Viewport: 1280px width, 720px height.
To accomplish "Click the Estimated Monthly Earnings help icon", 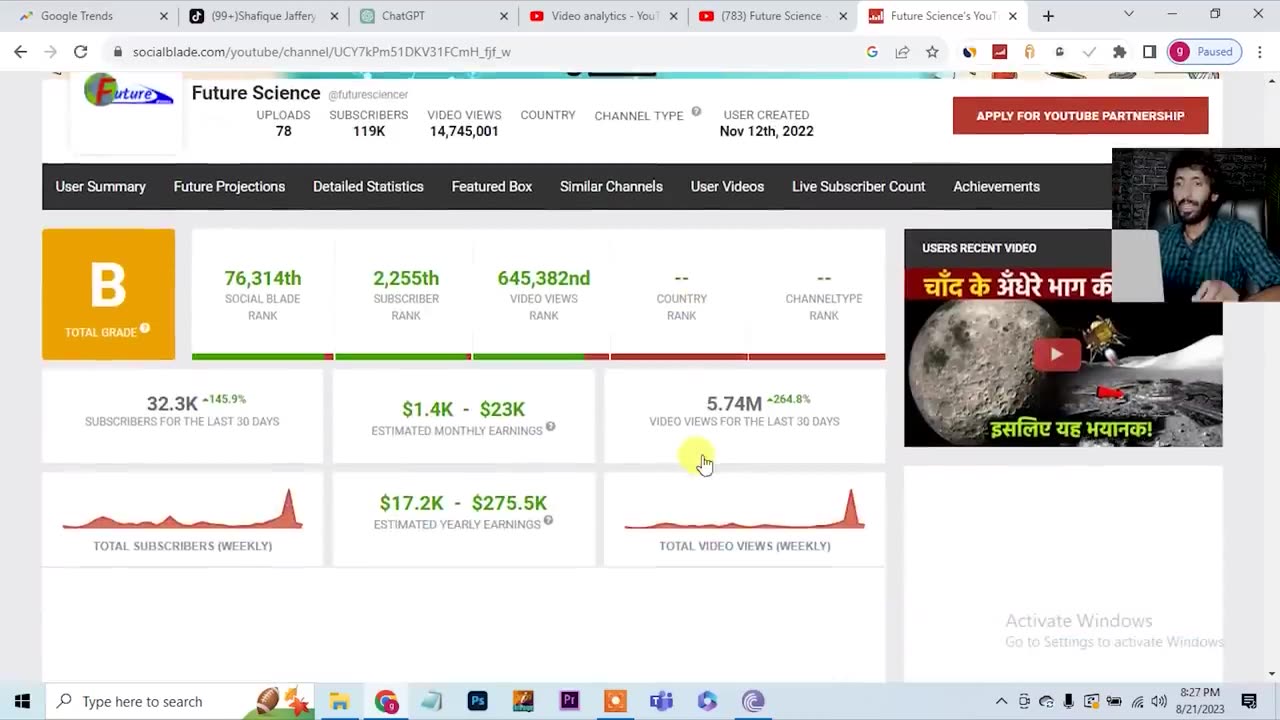I will pyautogui.click(x=550, y=427).
